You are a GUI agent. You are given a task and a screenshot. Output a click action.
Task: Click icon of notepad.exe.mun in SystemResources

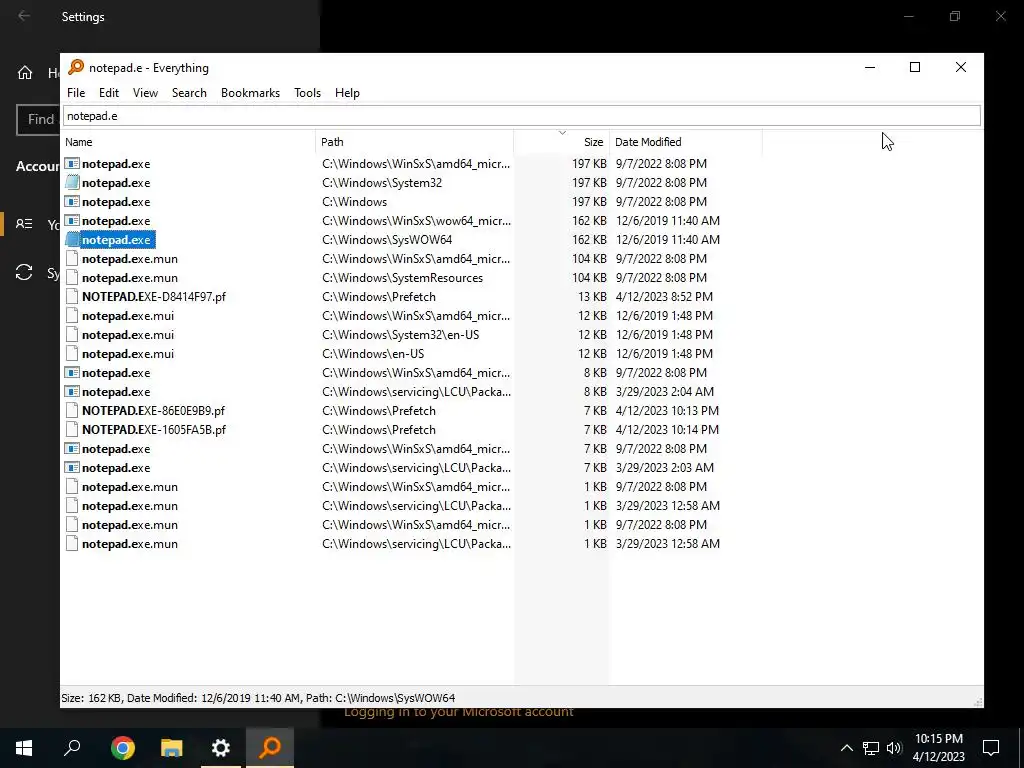[x=72, y=278]
